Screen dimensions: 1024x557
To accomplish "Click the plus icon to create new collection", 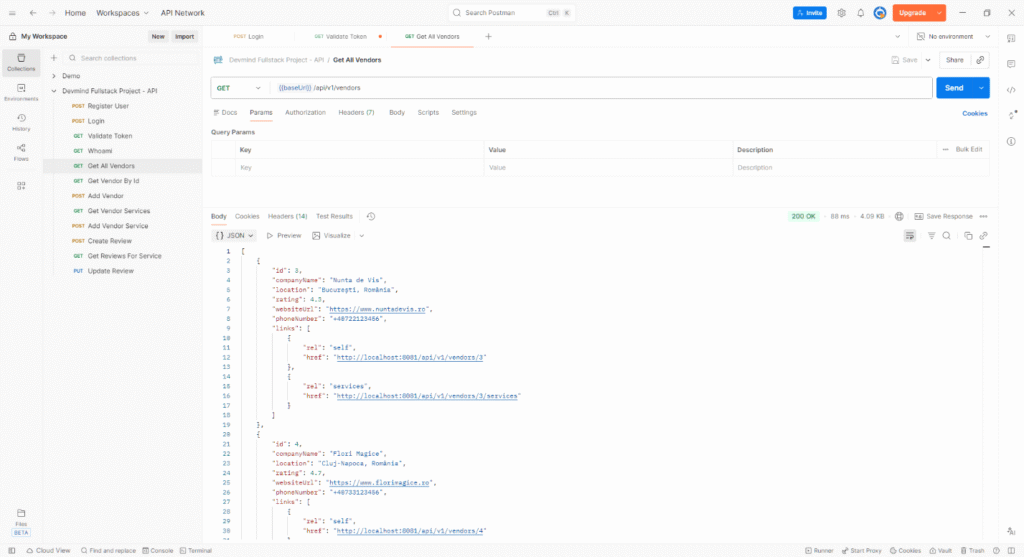I will [x=54, y=58].
